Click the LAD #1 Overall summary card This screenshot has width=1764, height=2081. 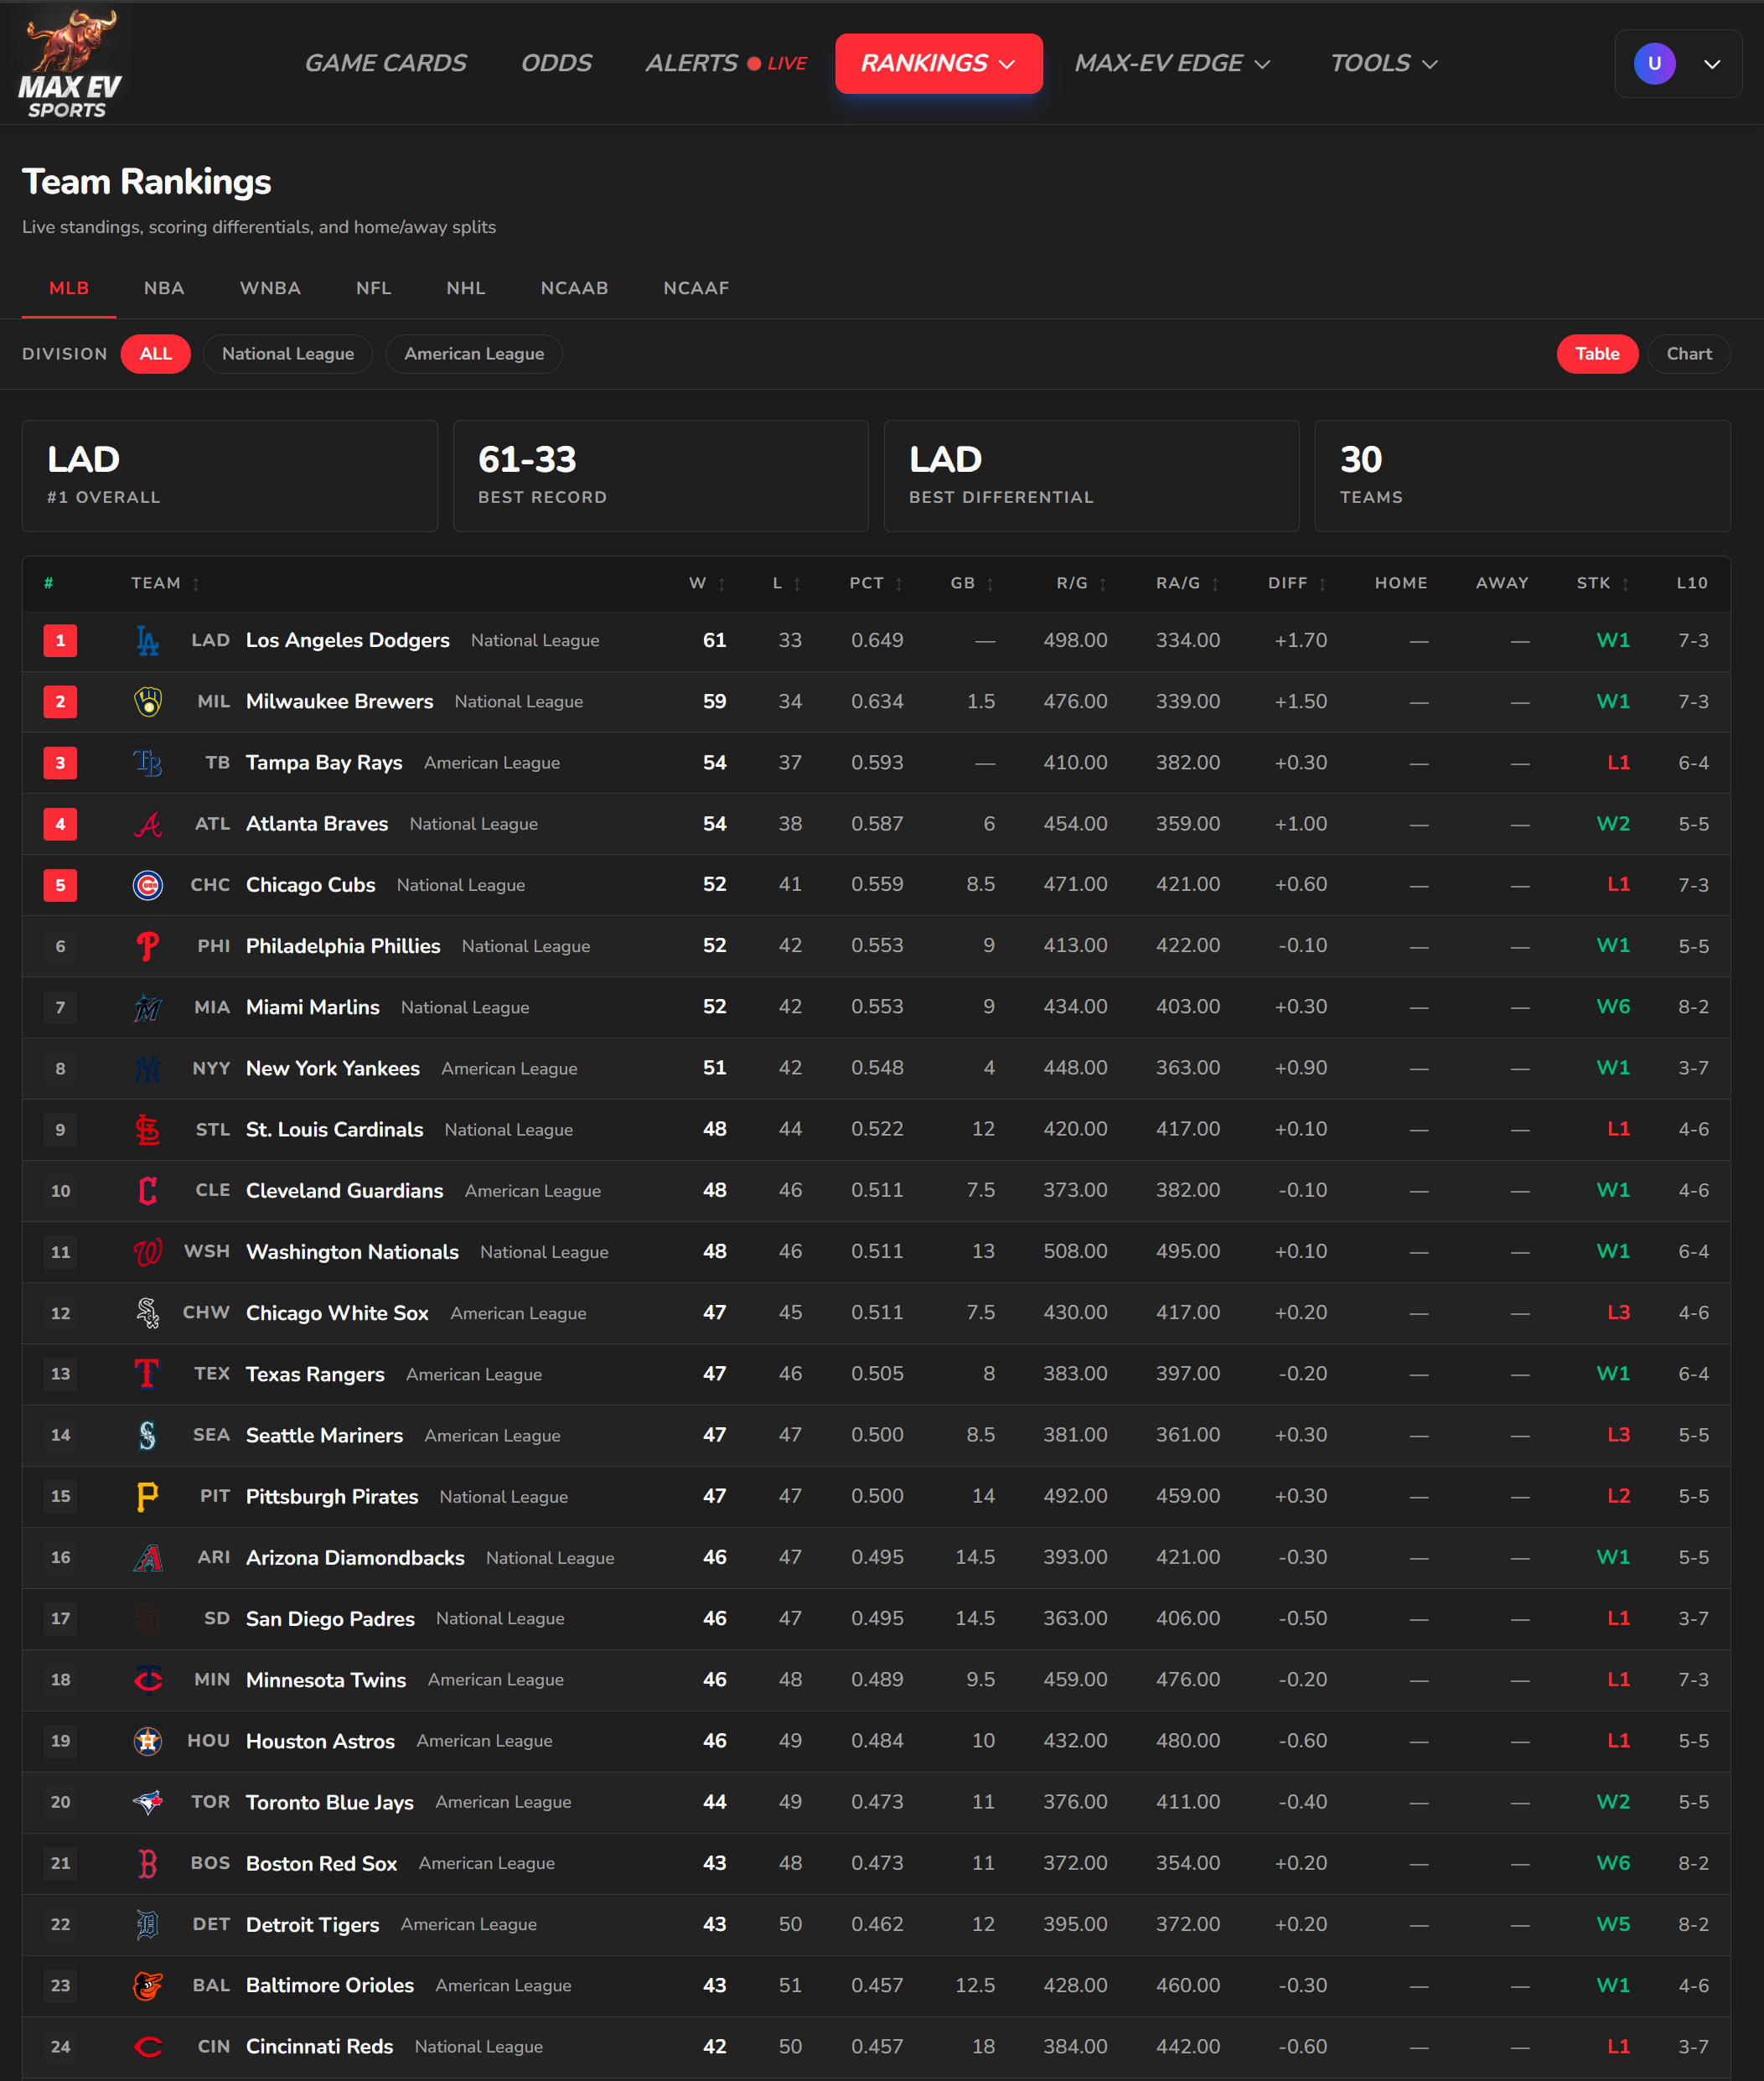[230, 476]
